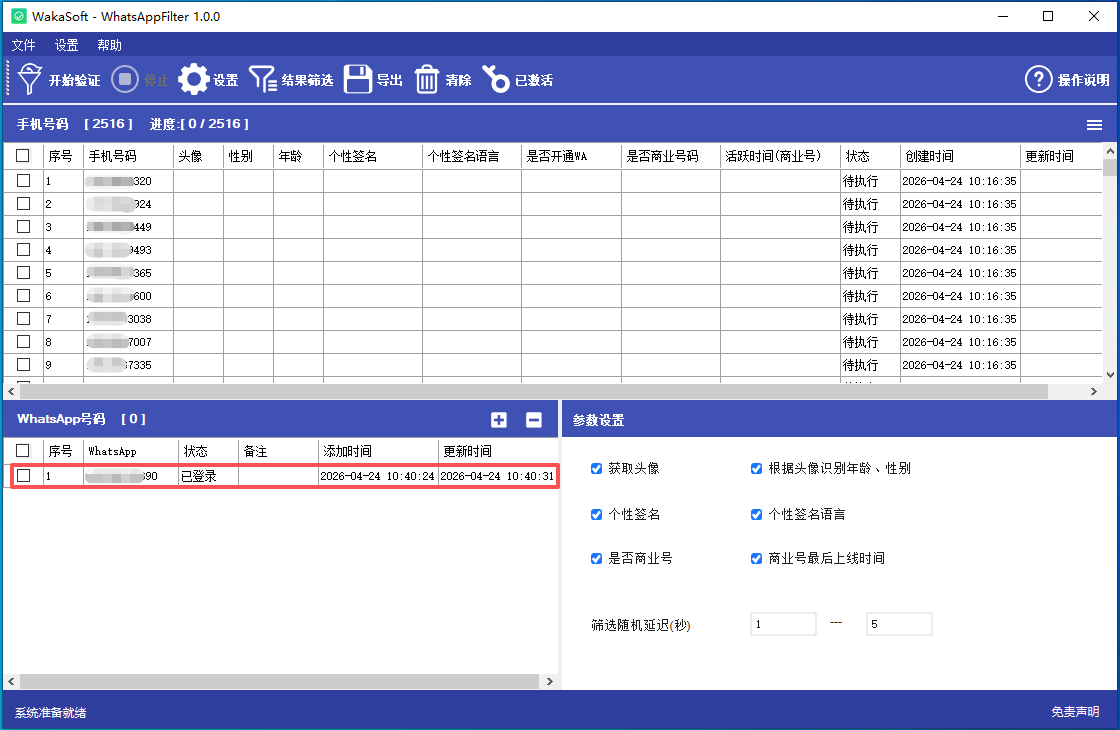
Task: Click the 已激活 key icon
Action: tap(496, 80)
